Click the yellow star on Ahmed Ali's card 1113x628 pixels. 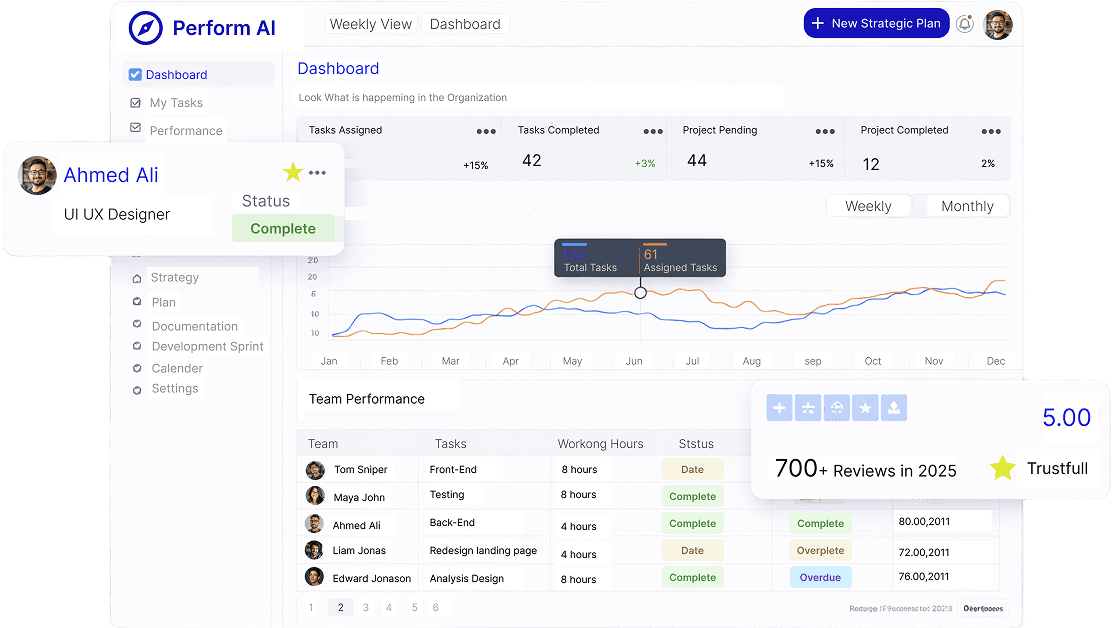292,172
